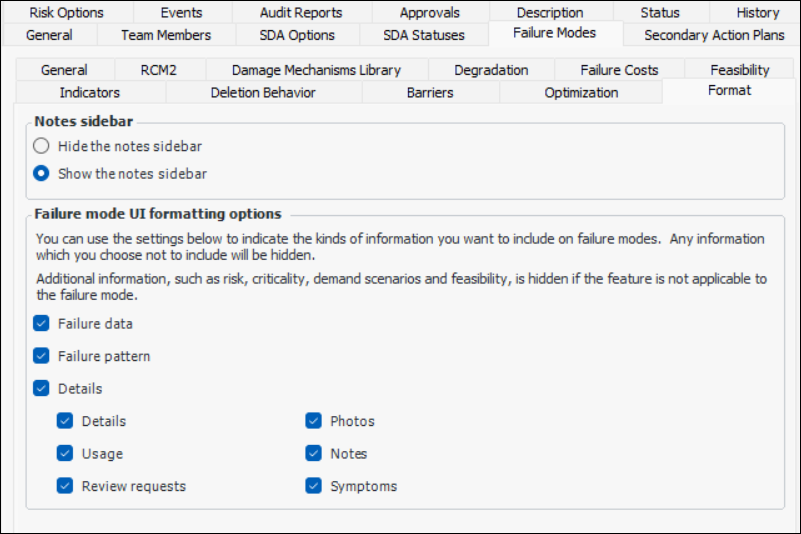This screenshot has width=801, height=534.
Task: Uncheck the Symptoms checkbox
Action: pyautogui.click(x=314, y=486)
